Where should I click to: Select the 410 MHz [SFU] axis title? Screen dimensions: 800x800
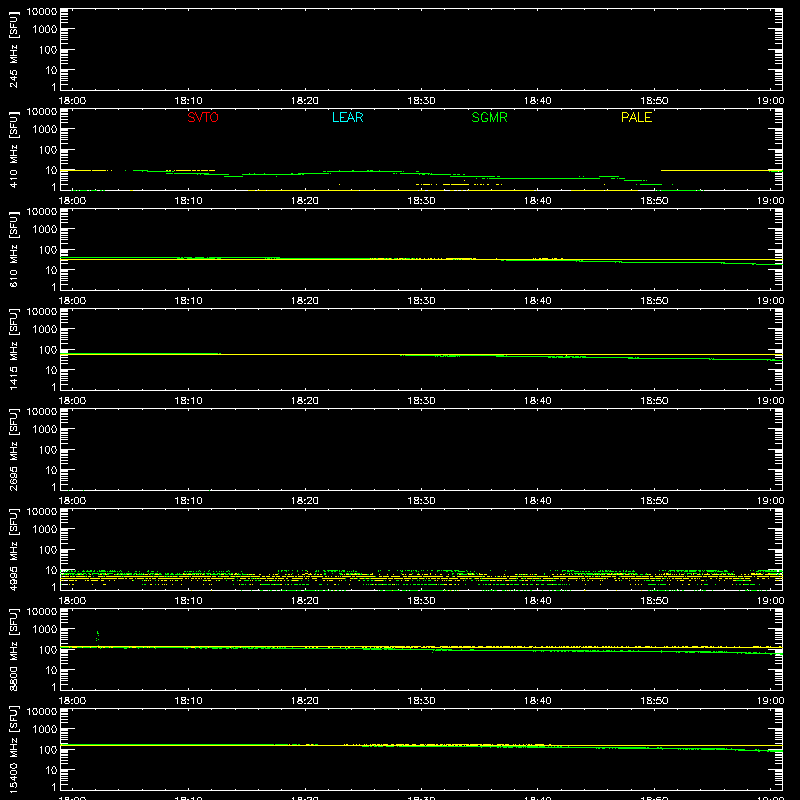[13, 149]
